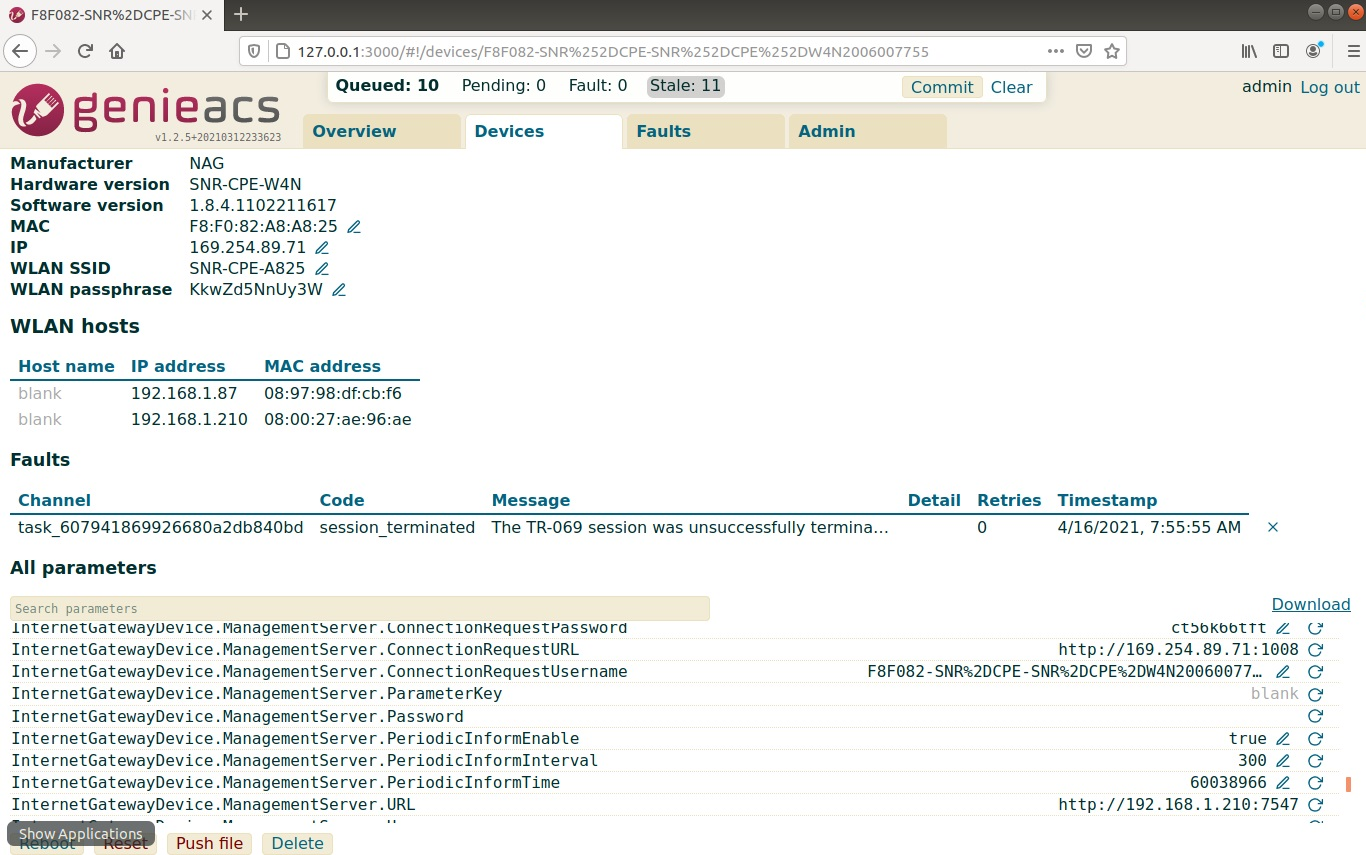This screenshot has width=1366, height=855.
Task: Refresh the ParameterKey parameter
Action: pyautogui.click(x=1316, y=694)
